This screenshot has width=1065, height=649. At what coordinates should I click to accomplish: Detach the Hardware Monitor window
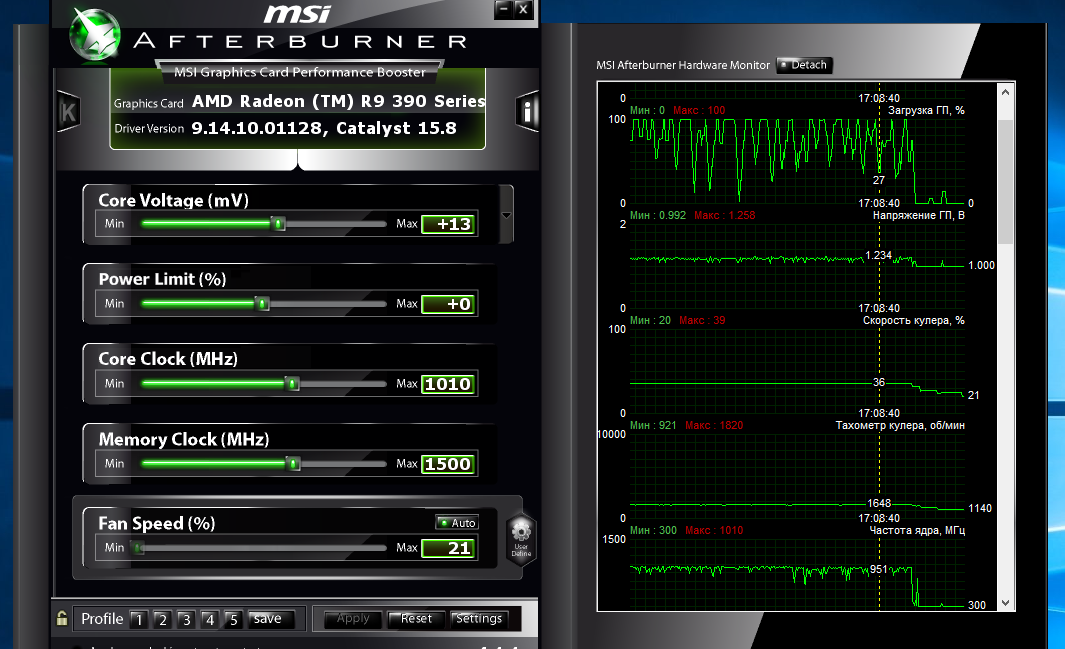(x=804, y=65)
